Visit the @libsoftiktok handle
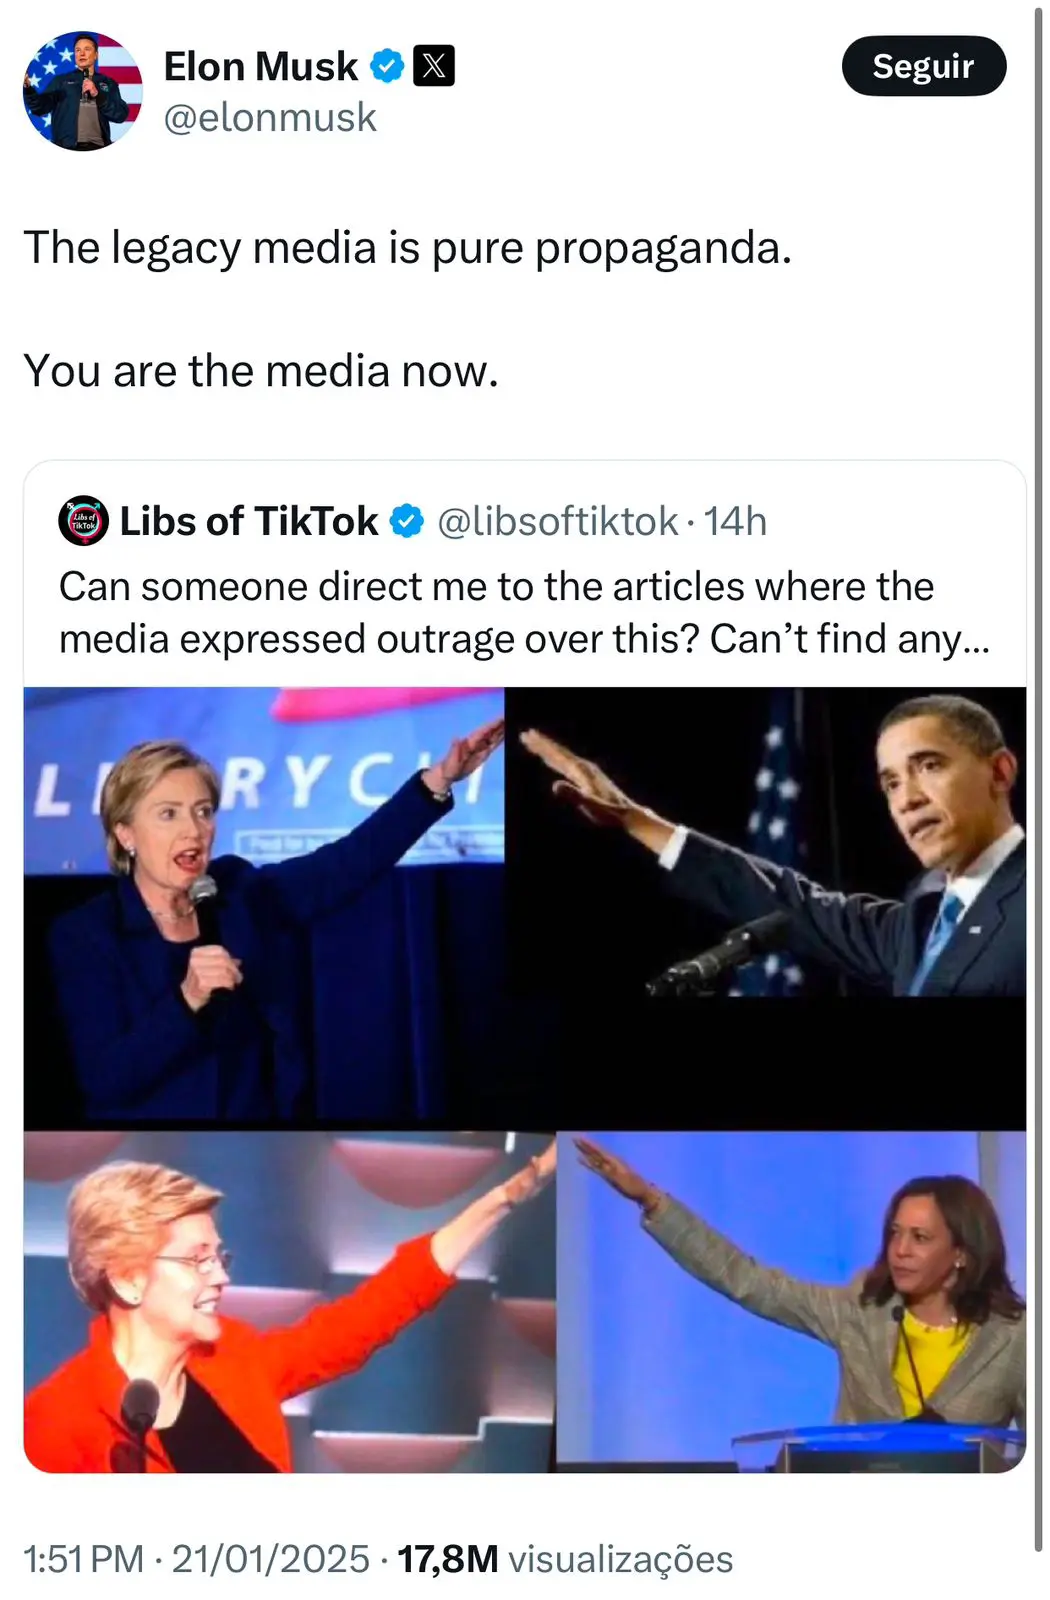 point(558,521)
